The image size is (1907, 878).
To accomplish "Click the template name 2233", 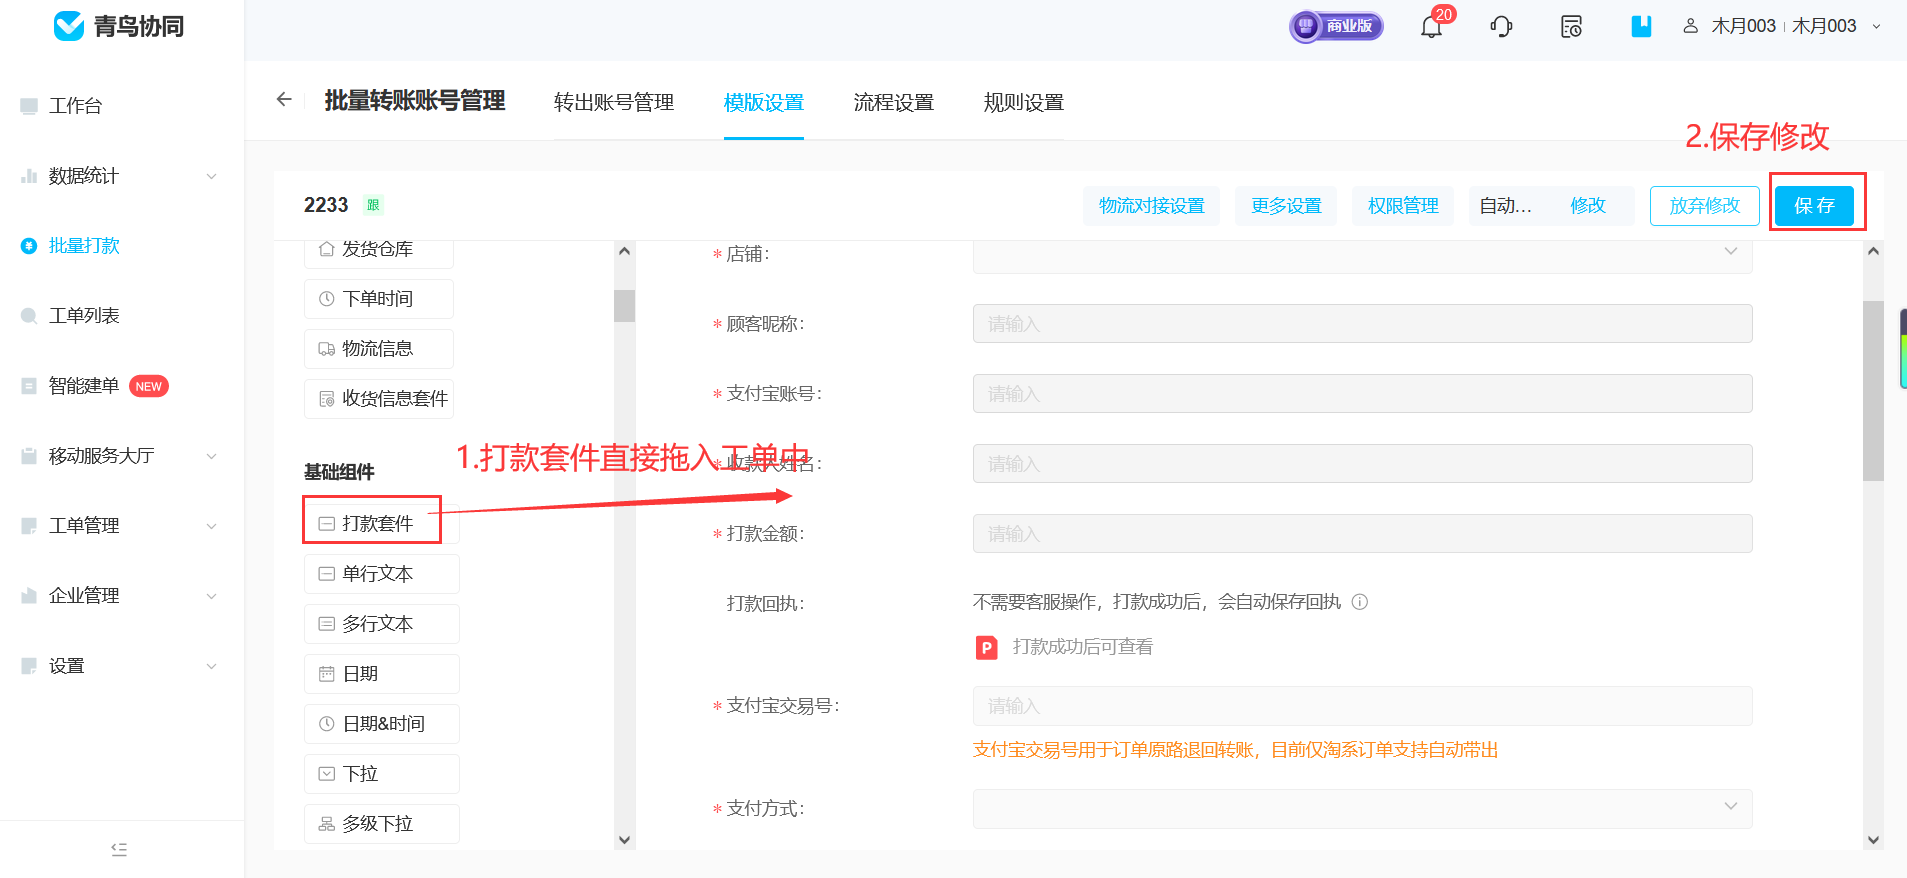I will click(x=326, y=205).
